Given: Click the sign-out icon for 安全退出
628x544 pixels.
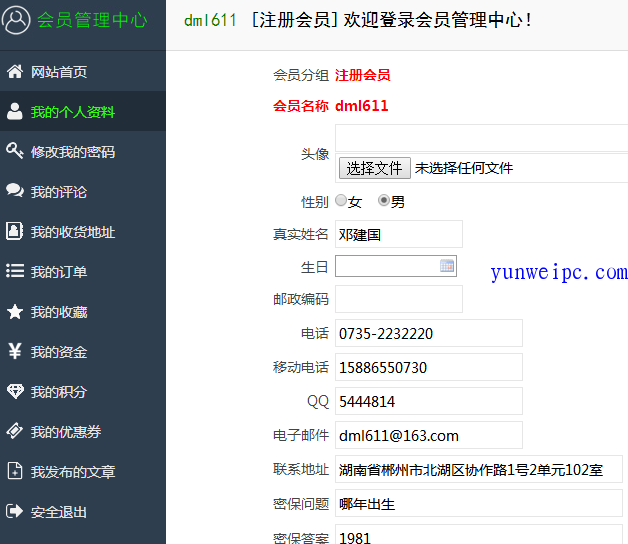Looking at the screenshot, I should (15, 512).
